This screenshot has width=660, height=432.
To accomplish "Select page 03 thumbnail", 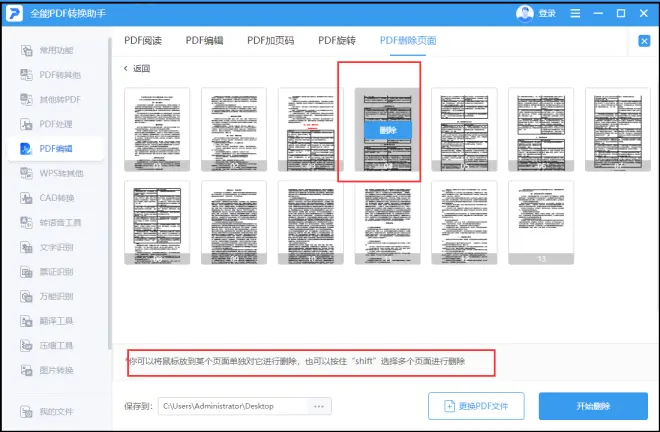I will [311, 130].
